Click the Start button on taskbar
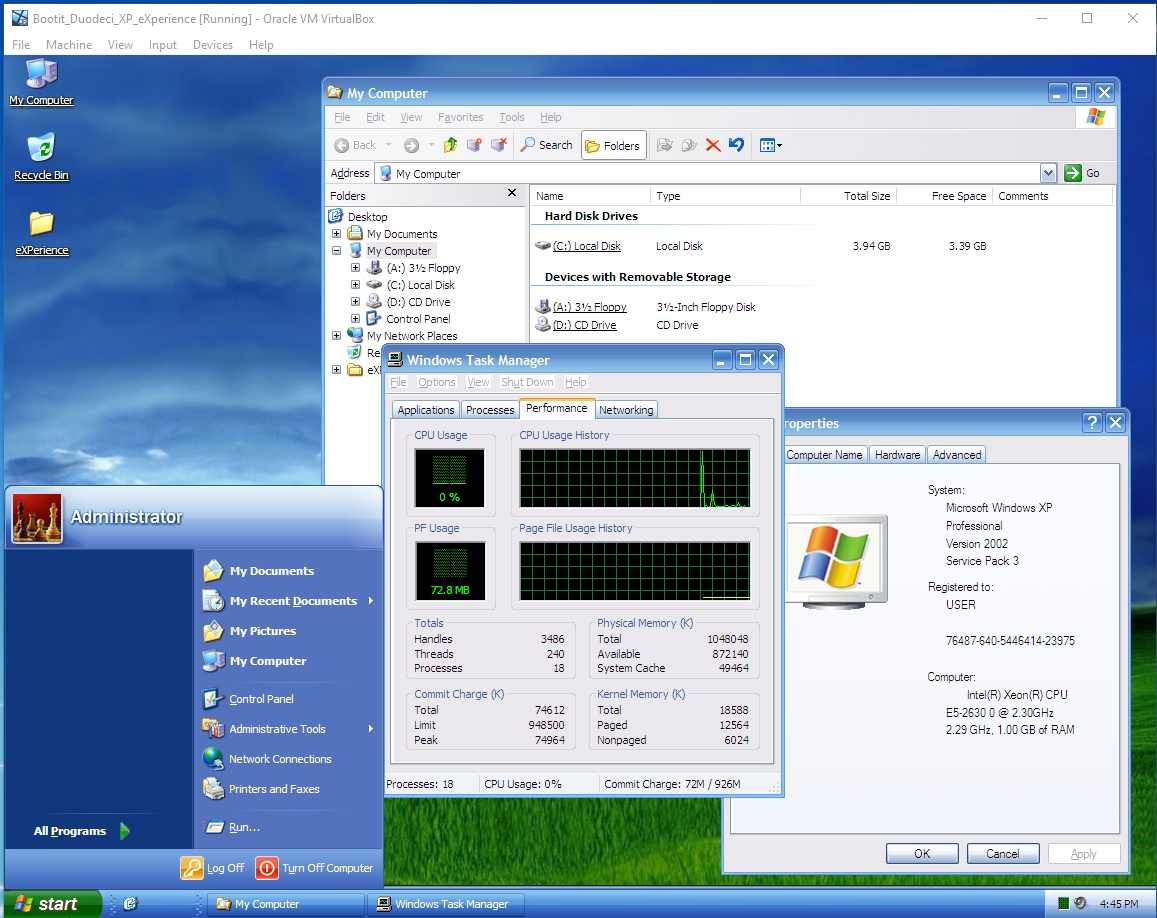 [x=52, y=904]
